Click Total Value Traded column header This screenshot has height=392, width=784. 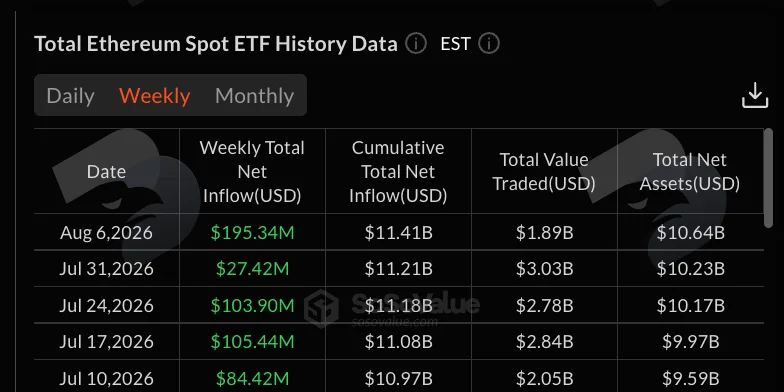point(544,172)
